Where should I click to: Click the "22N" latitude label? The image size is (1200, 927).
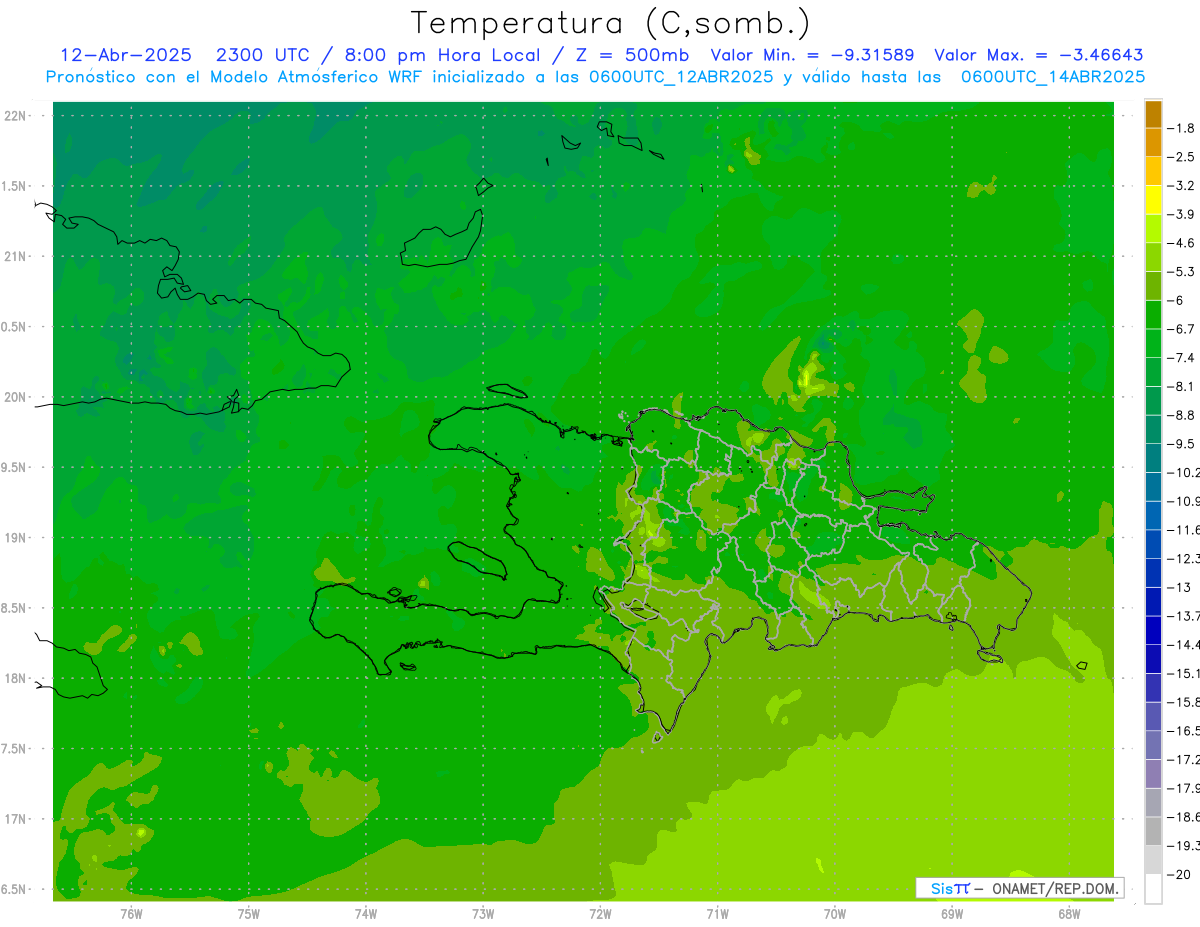(16, 116)
